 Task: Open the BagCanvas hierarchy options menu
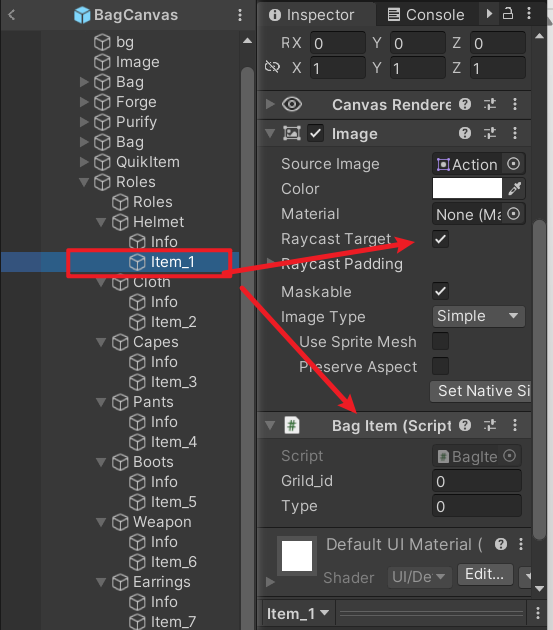(x=240, y=15)
